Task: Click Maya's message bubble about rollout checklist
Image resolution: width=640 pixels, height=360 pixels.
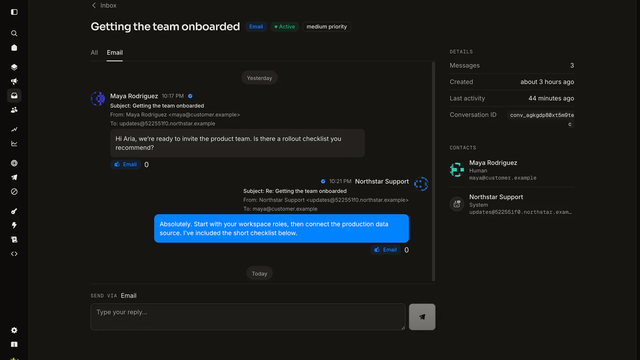Action: pos(237,143)
